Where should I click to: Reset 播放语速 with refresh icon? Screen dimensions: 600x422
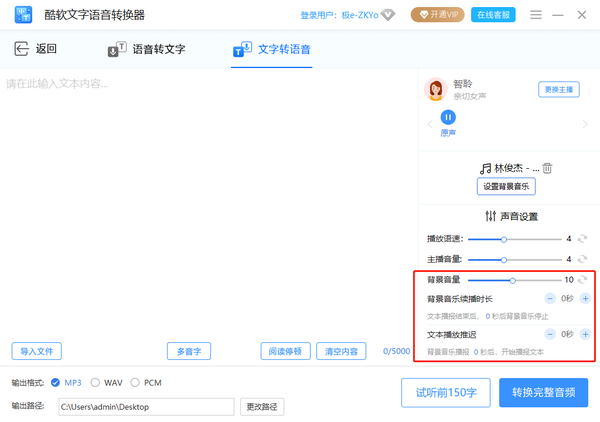(x=582, y=239)
